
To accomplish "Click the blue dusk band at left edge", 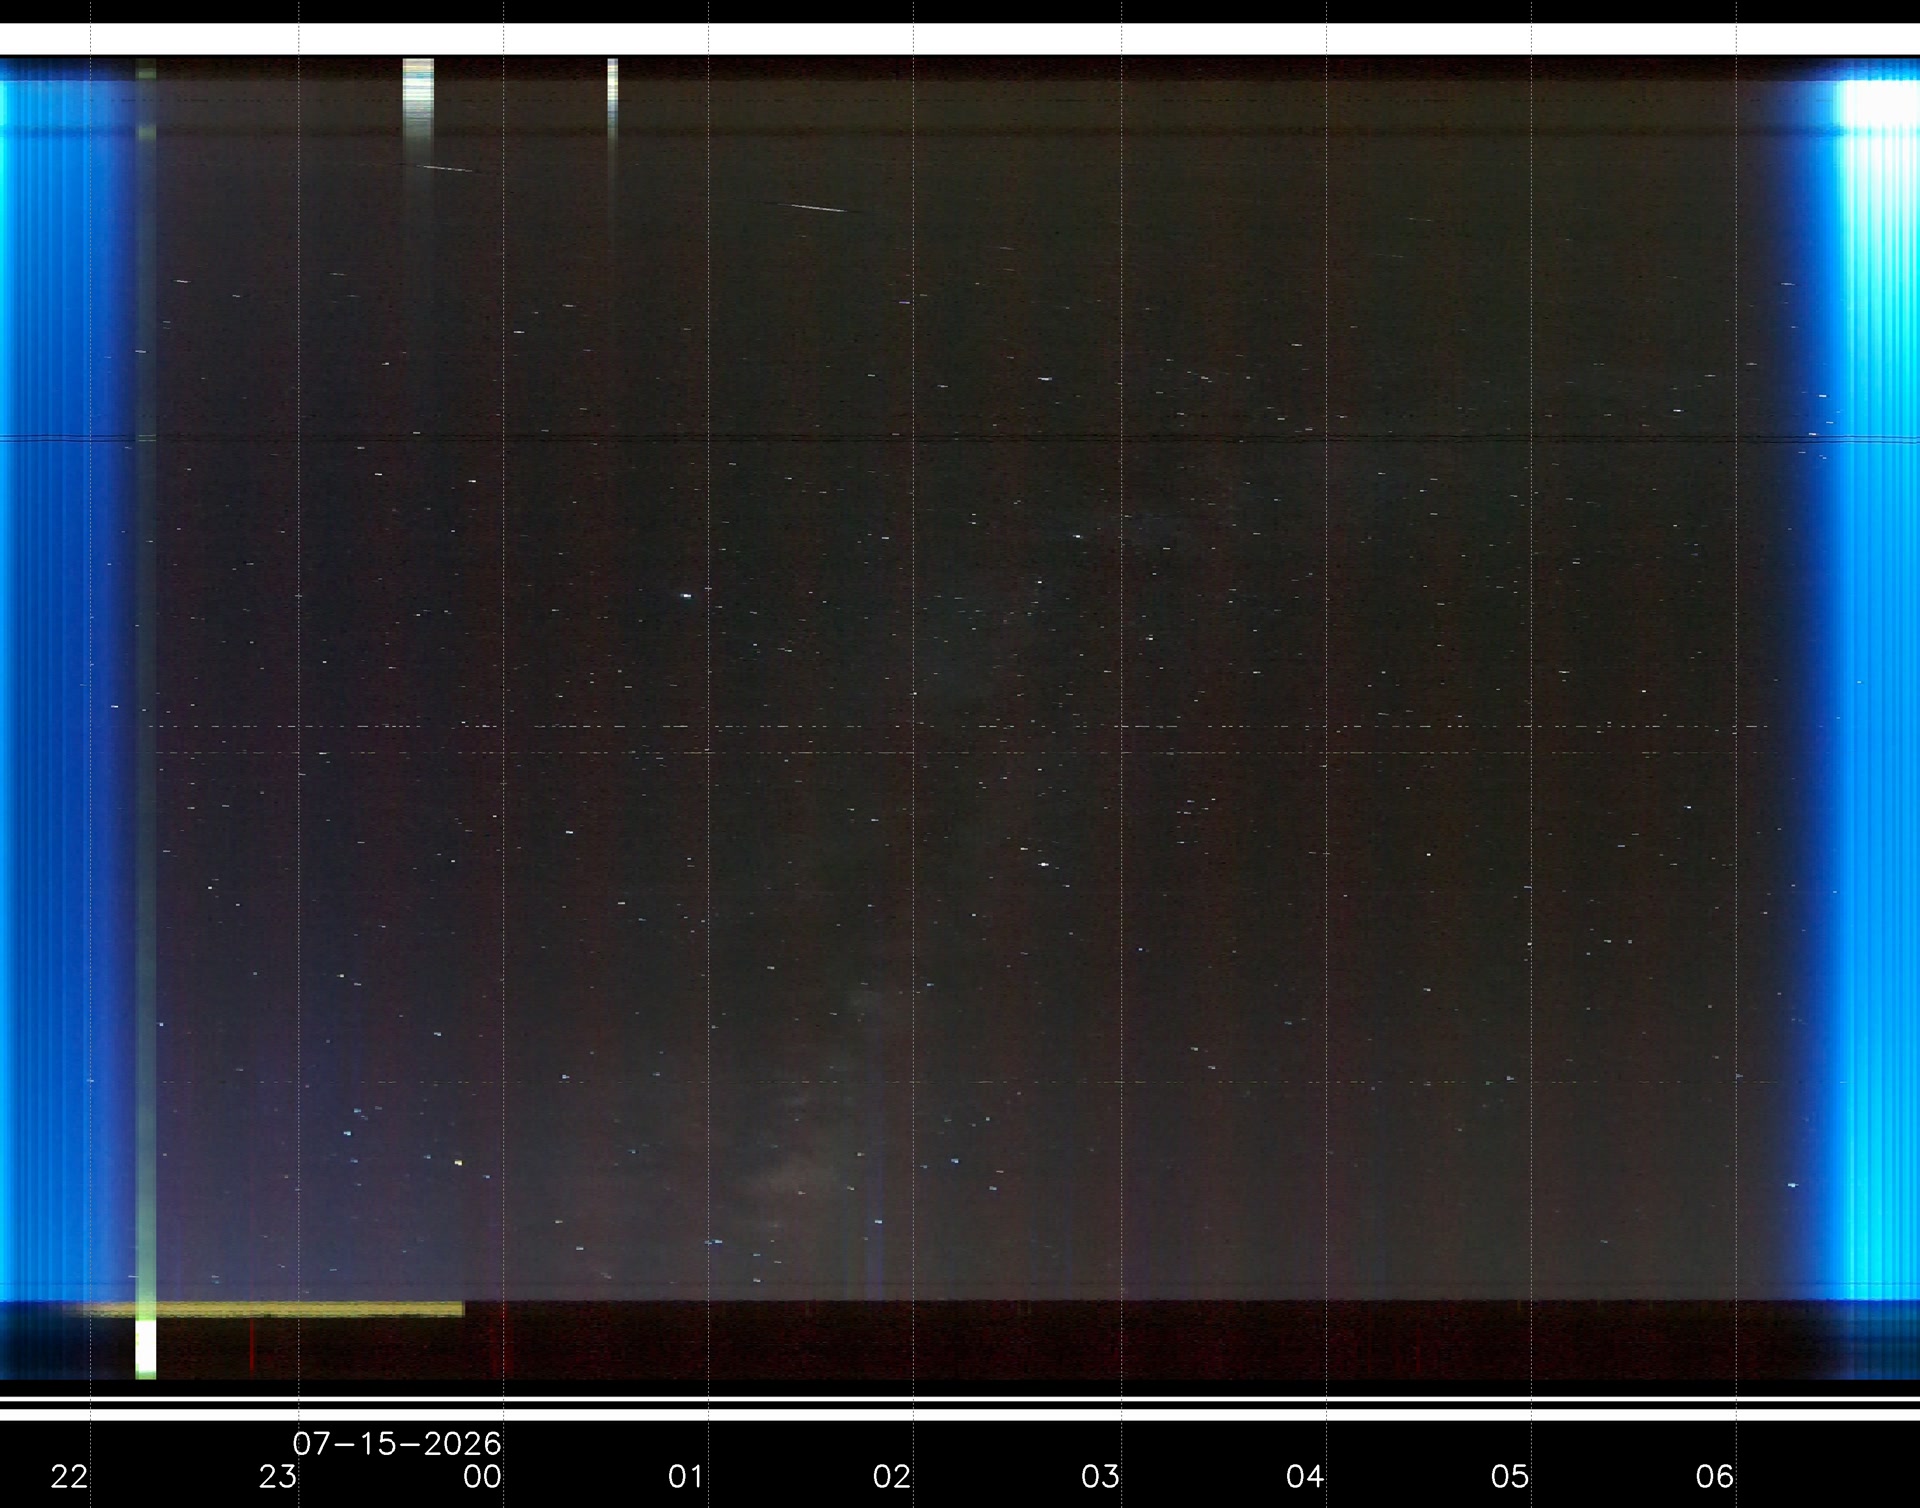I will 65,690.
